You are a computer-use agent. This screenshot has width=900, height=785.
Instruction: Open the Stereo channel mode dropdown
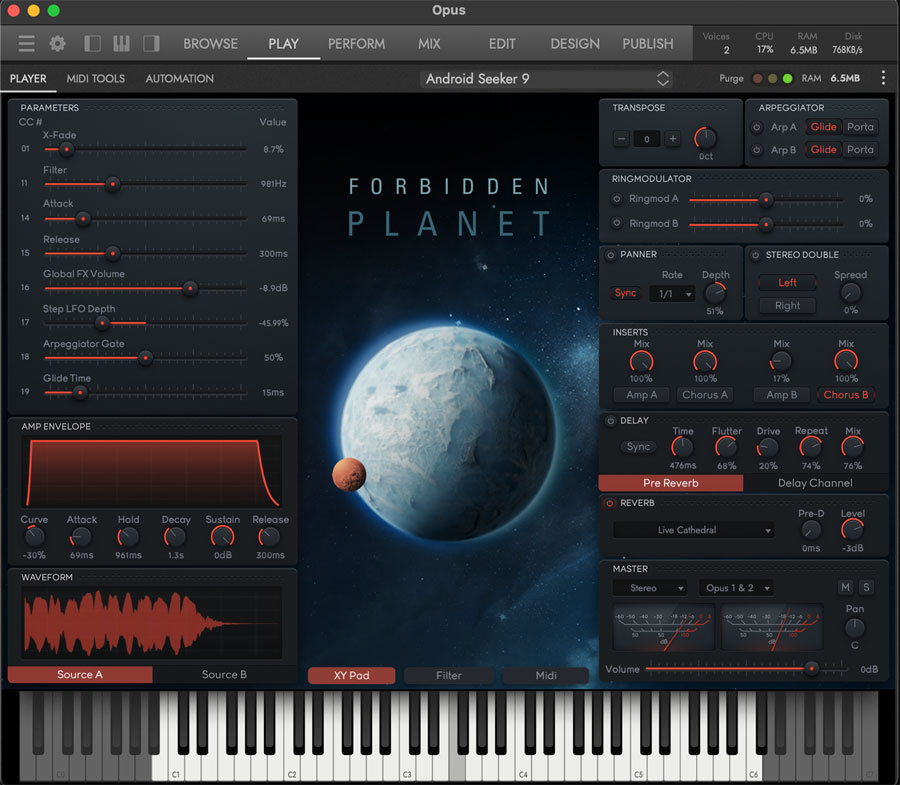coord(650,588)
